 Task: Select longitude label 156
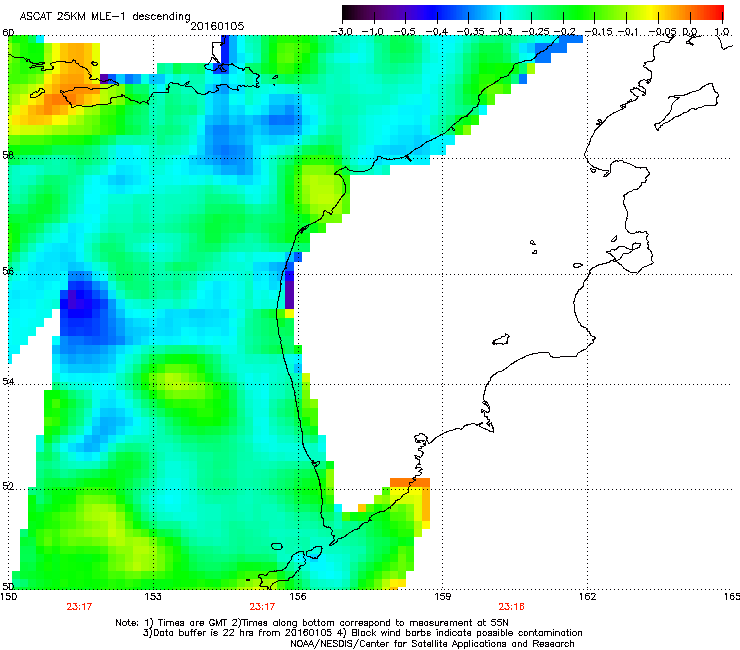click(x=298, y=597)
